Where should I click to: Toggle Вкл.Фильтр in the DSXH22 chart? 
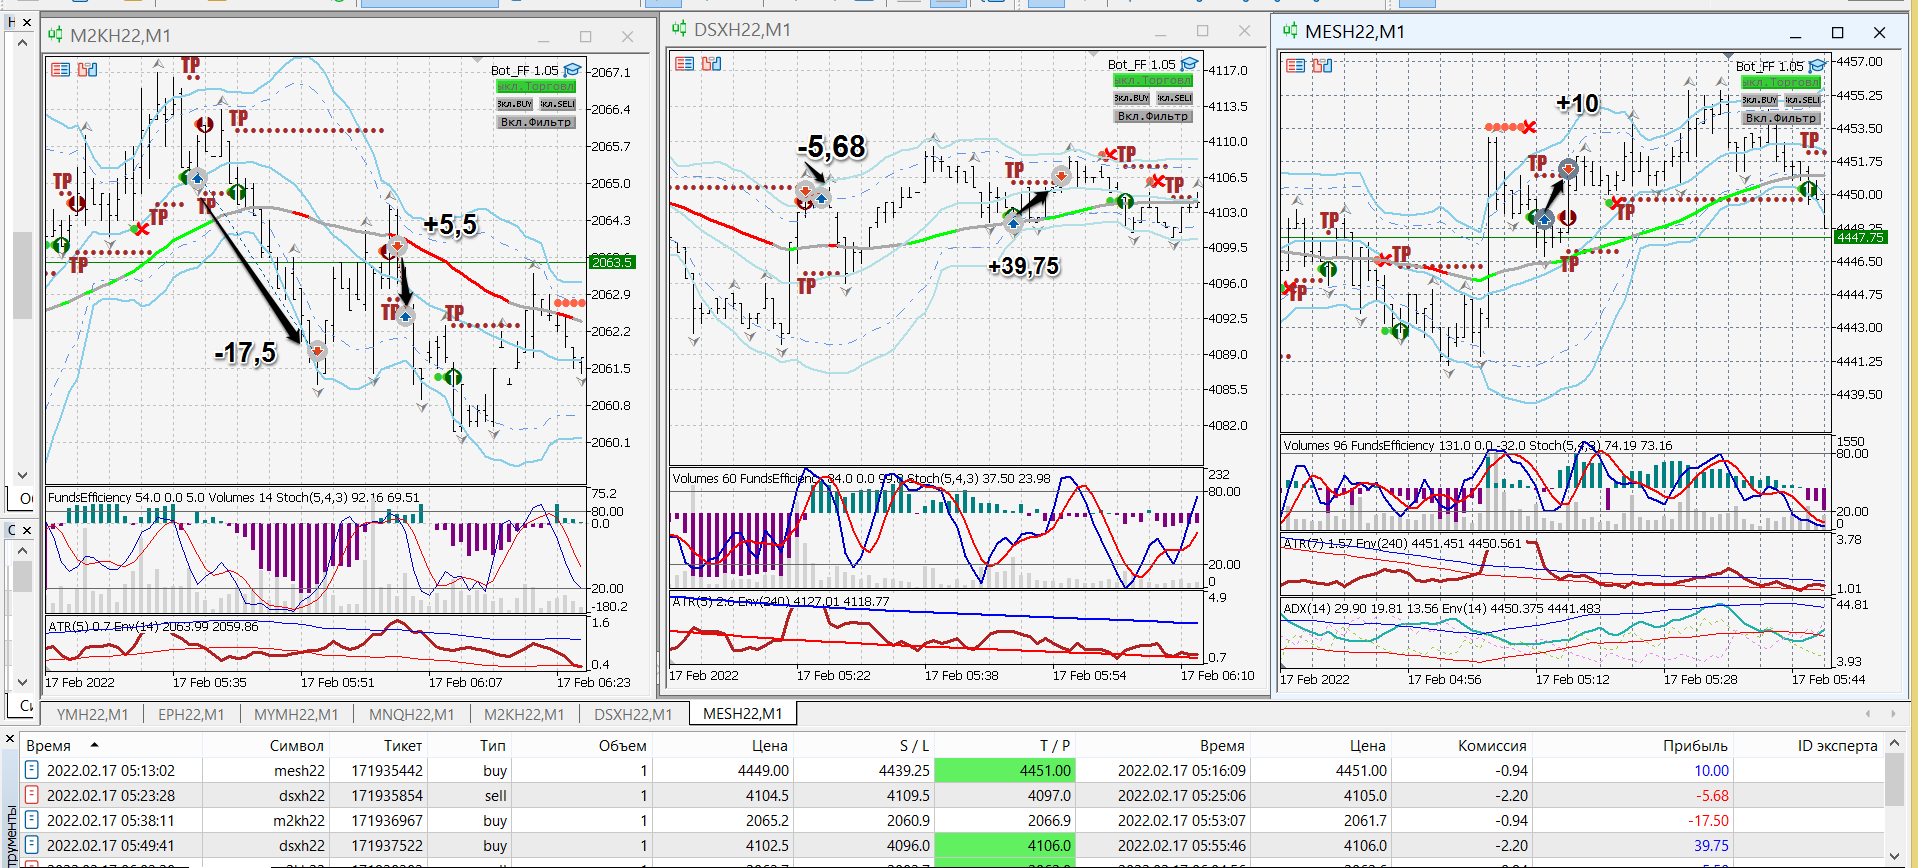tap(1153, 116)
